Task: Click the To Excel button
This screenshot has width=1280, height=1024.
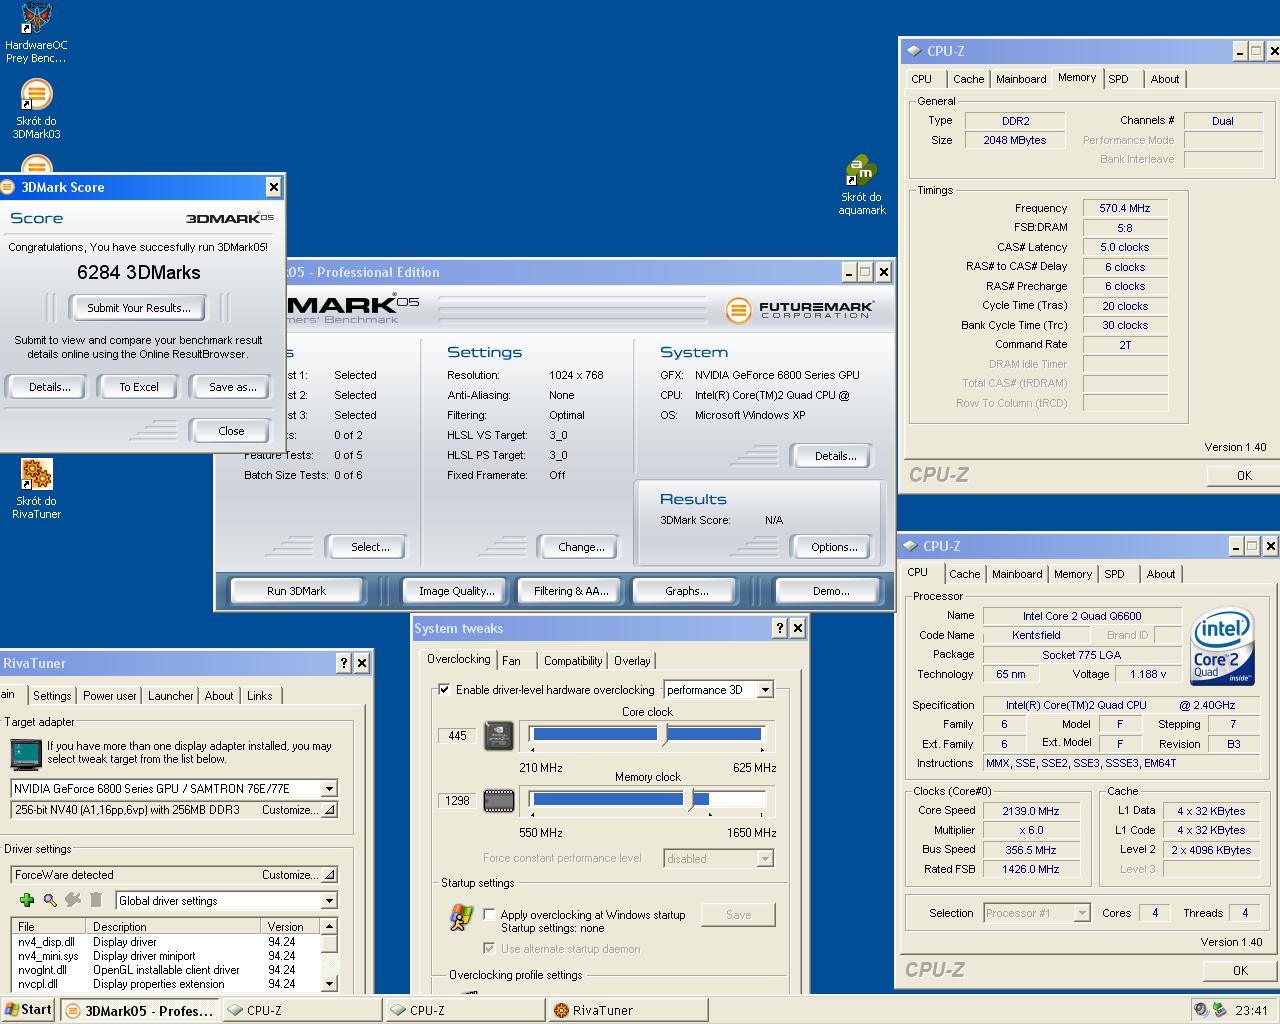Action: pyautogui.click(x=139, y=387)
